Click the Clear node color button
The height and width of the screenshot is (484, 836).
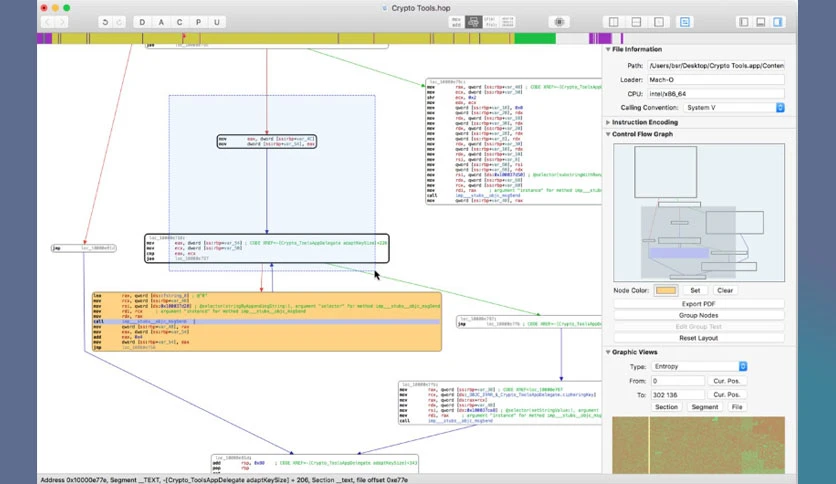coord(725,291)
